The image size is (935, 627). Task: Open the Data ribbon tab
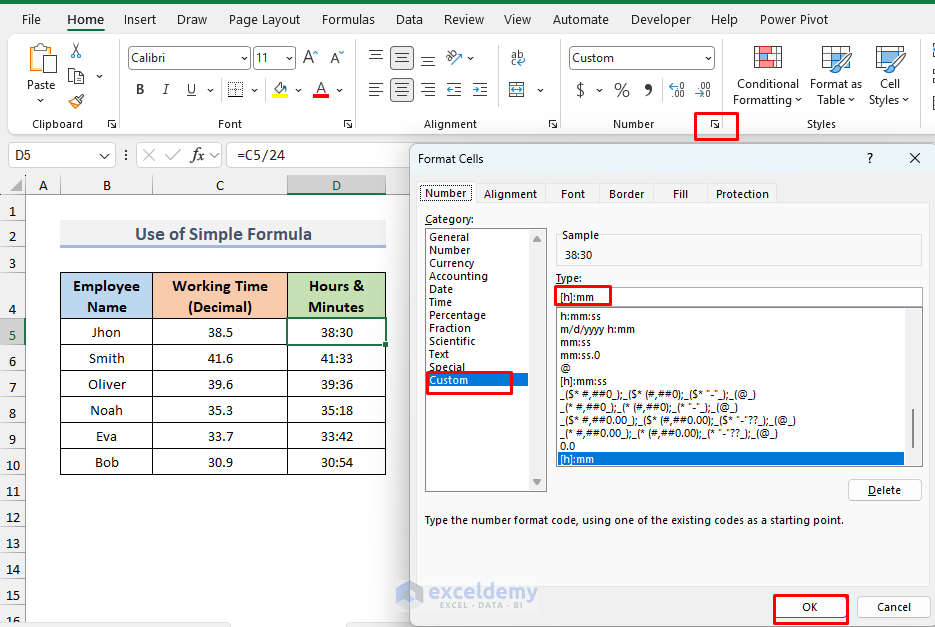pyautogui.click(x=409, y=20)
